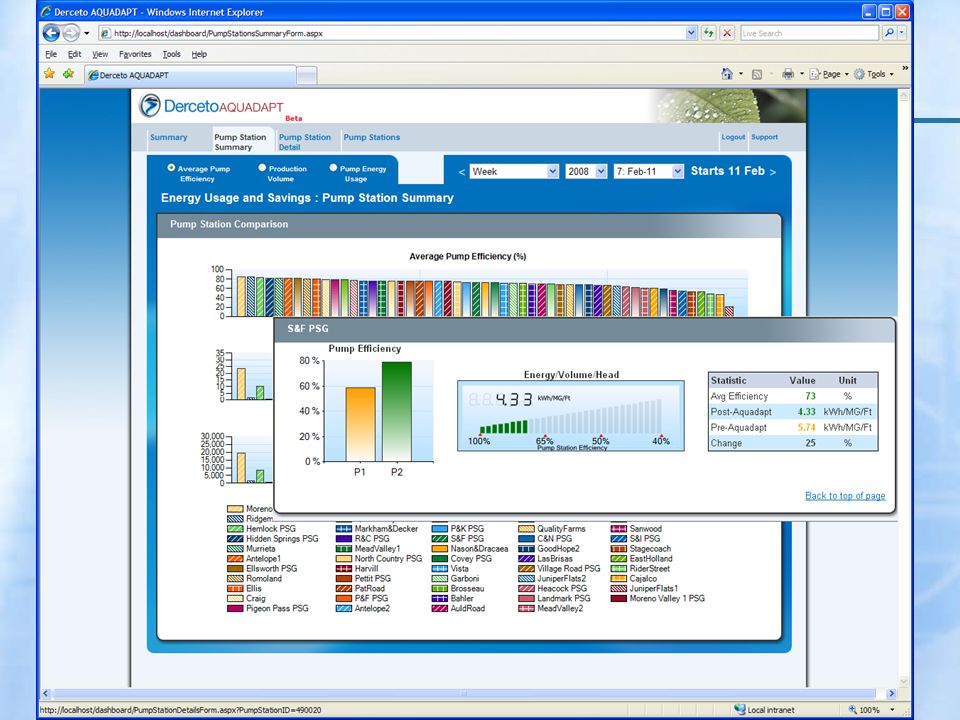Image resolution: width=960 pixels, height=720 pixels.
Task: Click the Favorites Center star icon
Action: click(50, 74)
